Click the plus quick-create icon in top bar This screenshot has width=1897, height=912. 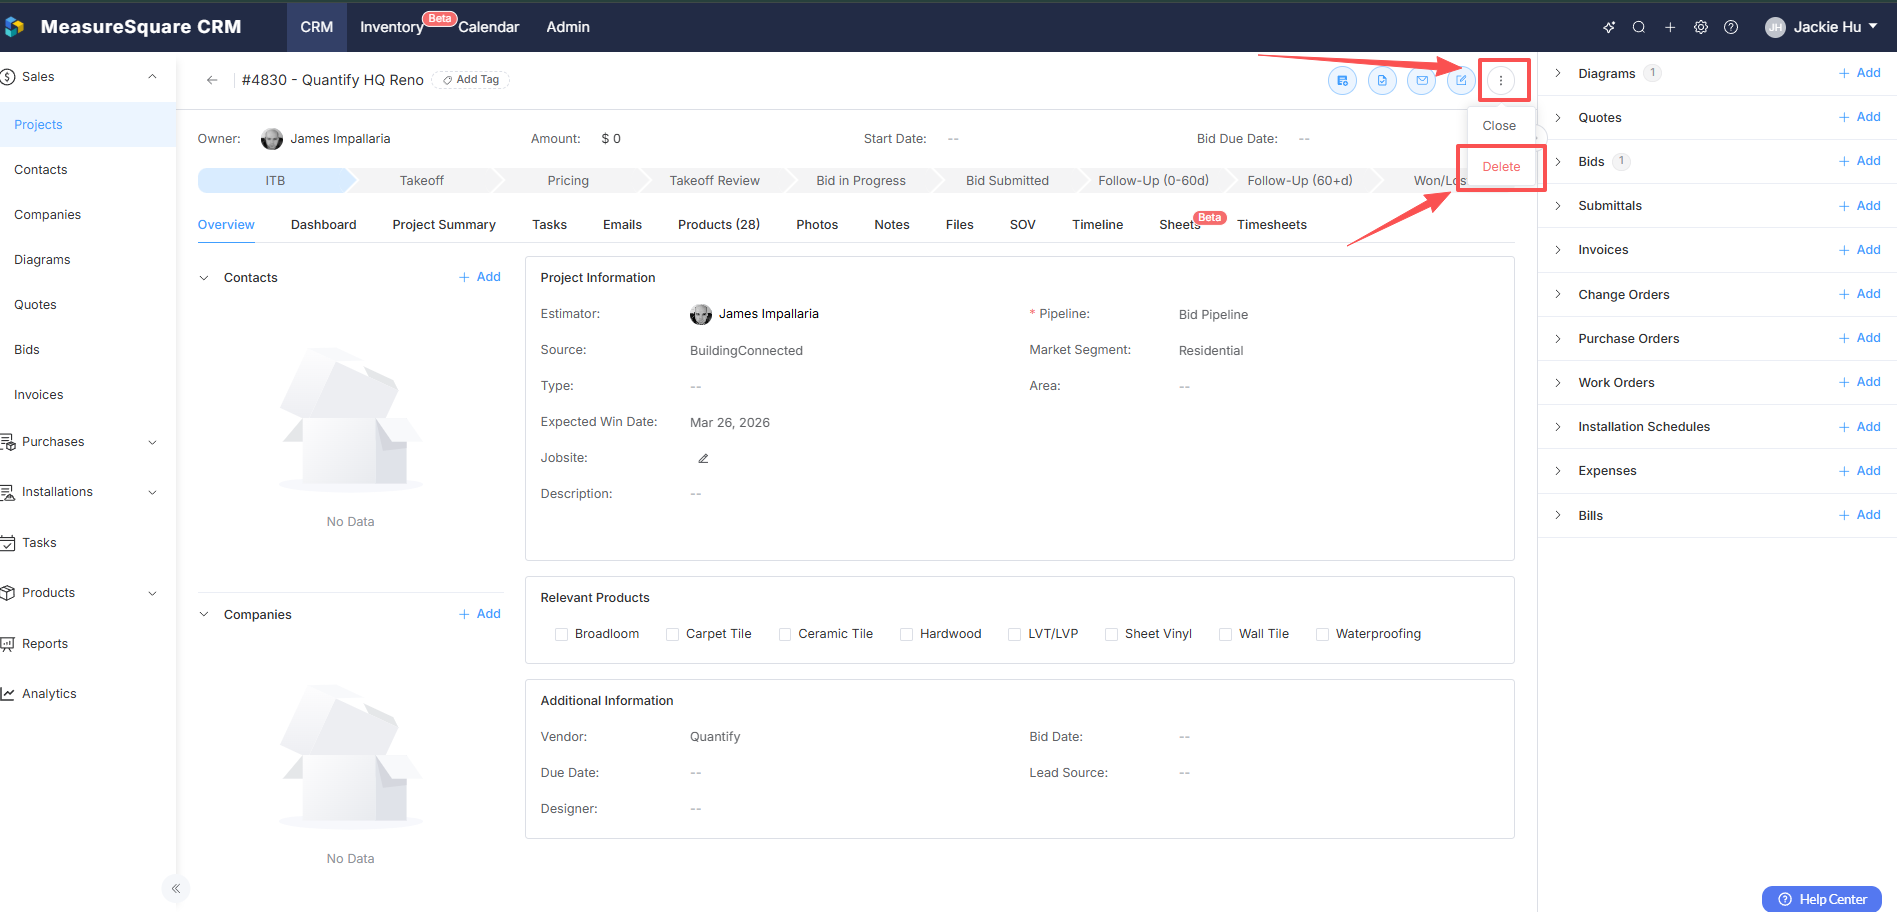click(x=1670, y=27)
